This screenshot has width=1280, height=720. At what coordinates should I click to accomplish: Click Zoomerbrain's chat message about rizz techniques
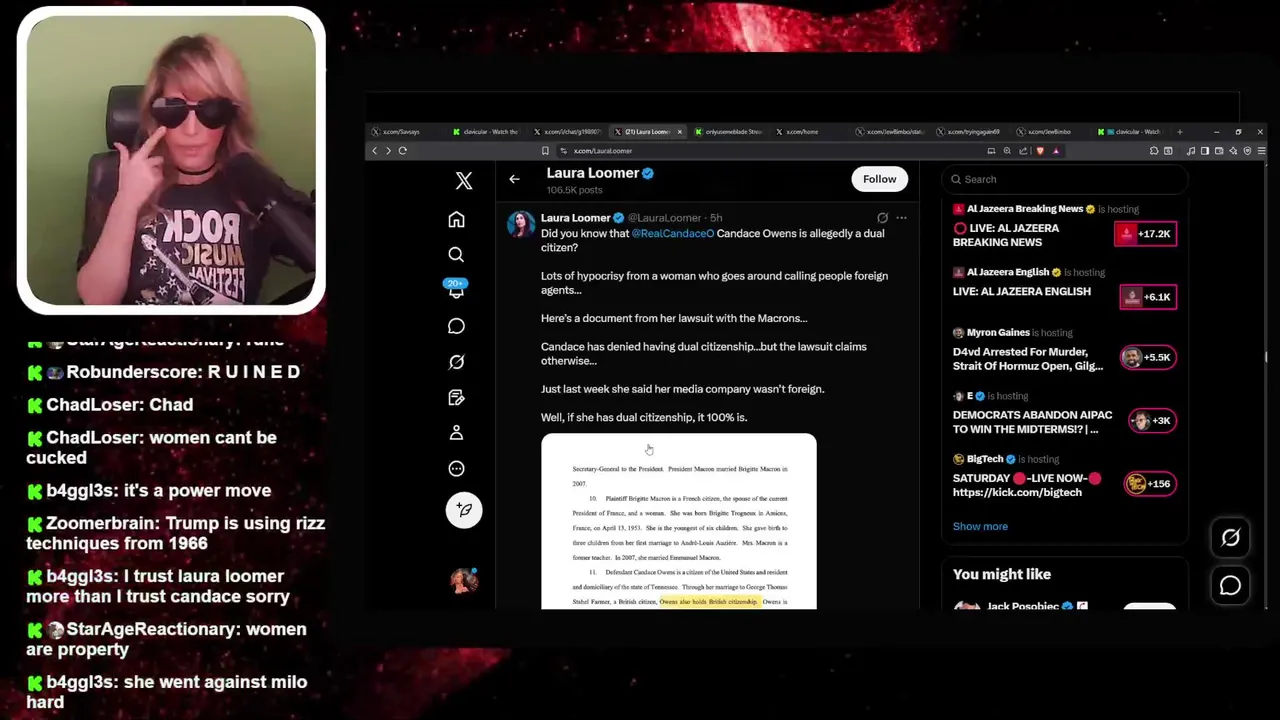click(x=175, y=533)
